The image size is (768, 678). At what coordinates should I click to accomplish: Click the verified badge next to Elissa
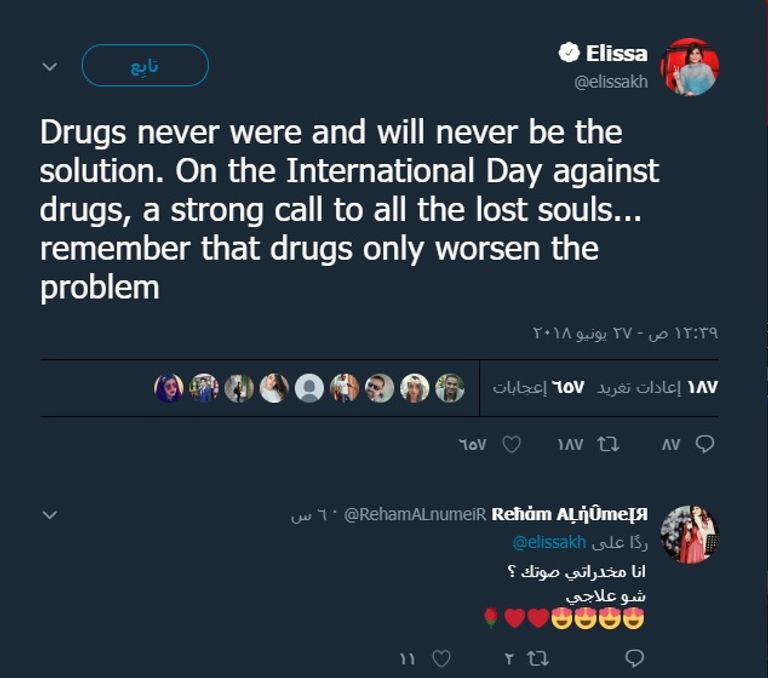[x=569, y=53]
